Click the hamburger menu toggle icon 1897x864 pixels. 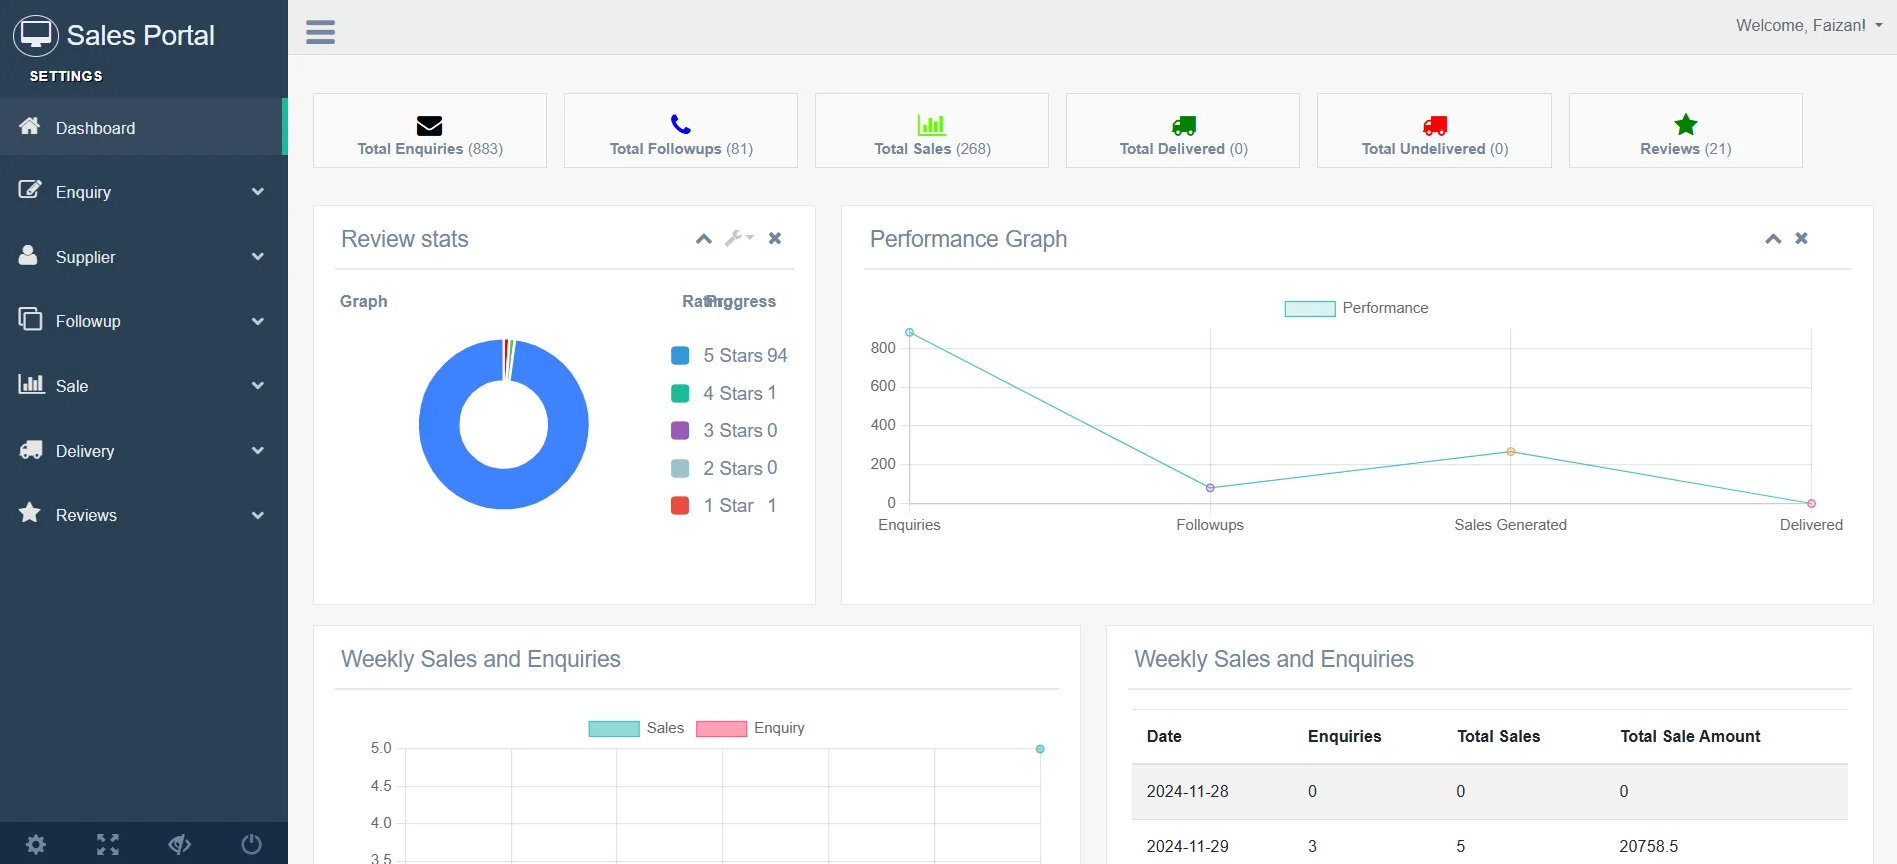pos(320,32)
